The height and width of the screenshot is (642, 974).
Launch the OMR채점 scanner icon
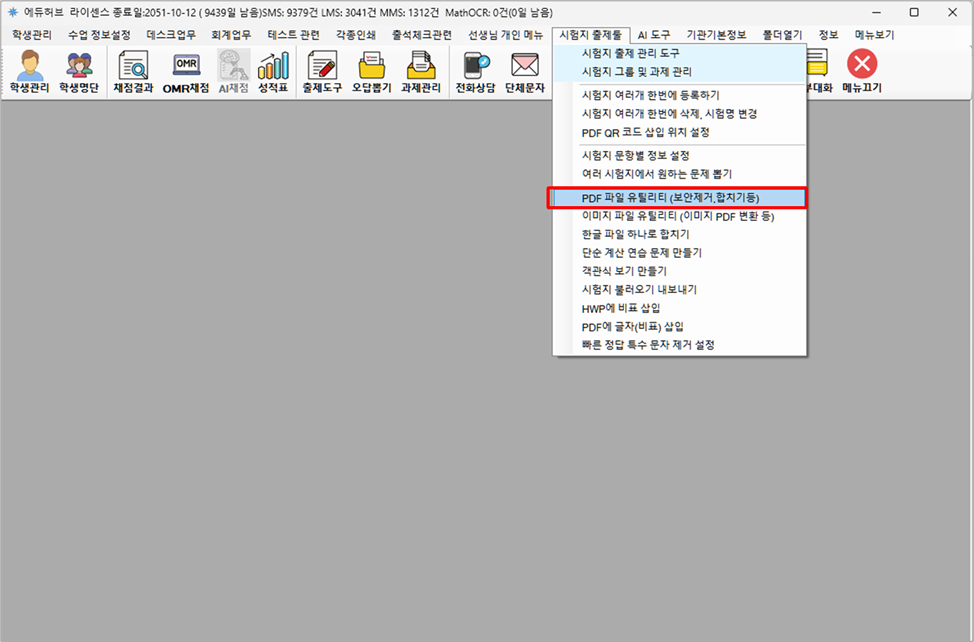point(186,70)
